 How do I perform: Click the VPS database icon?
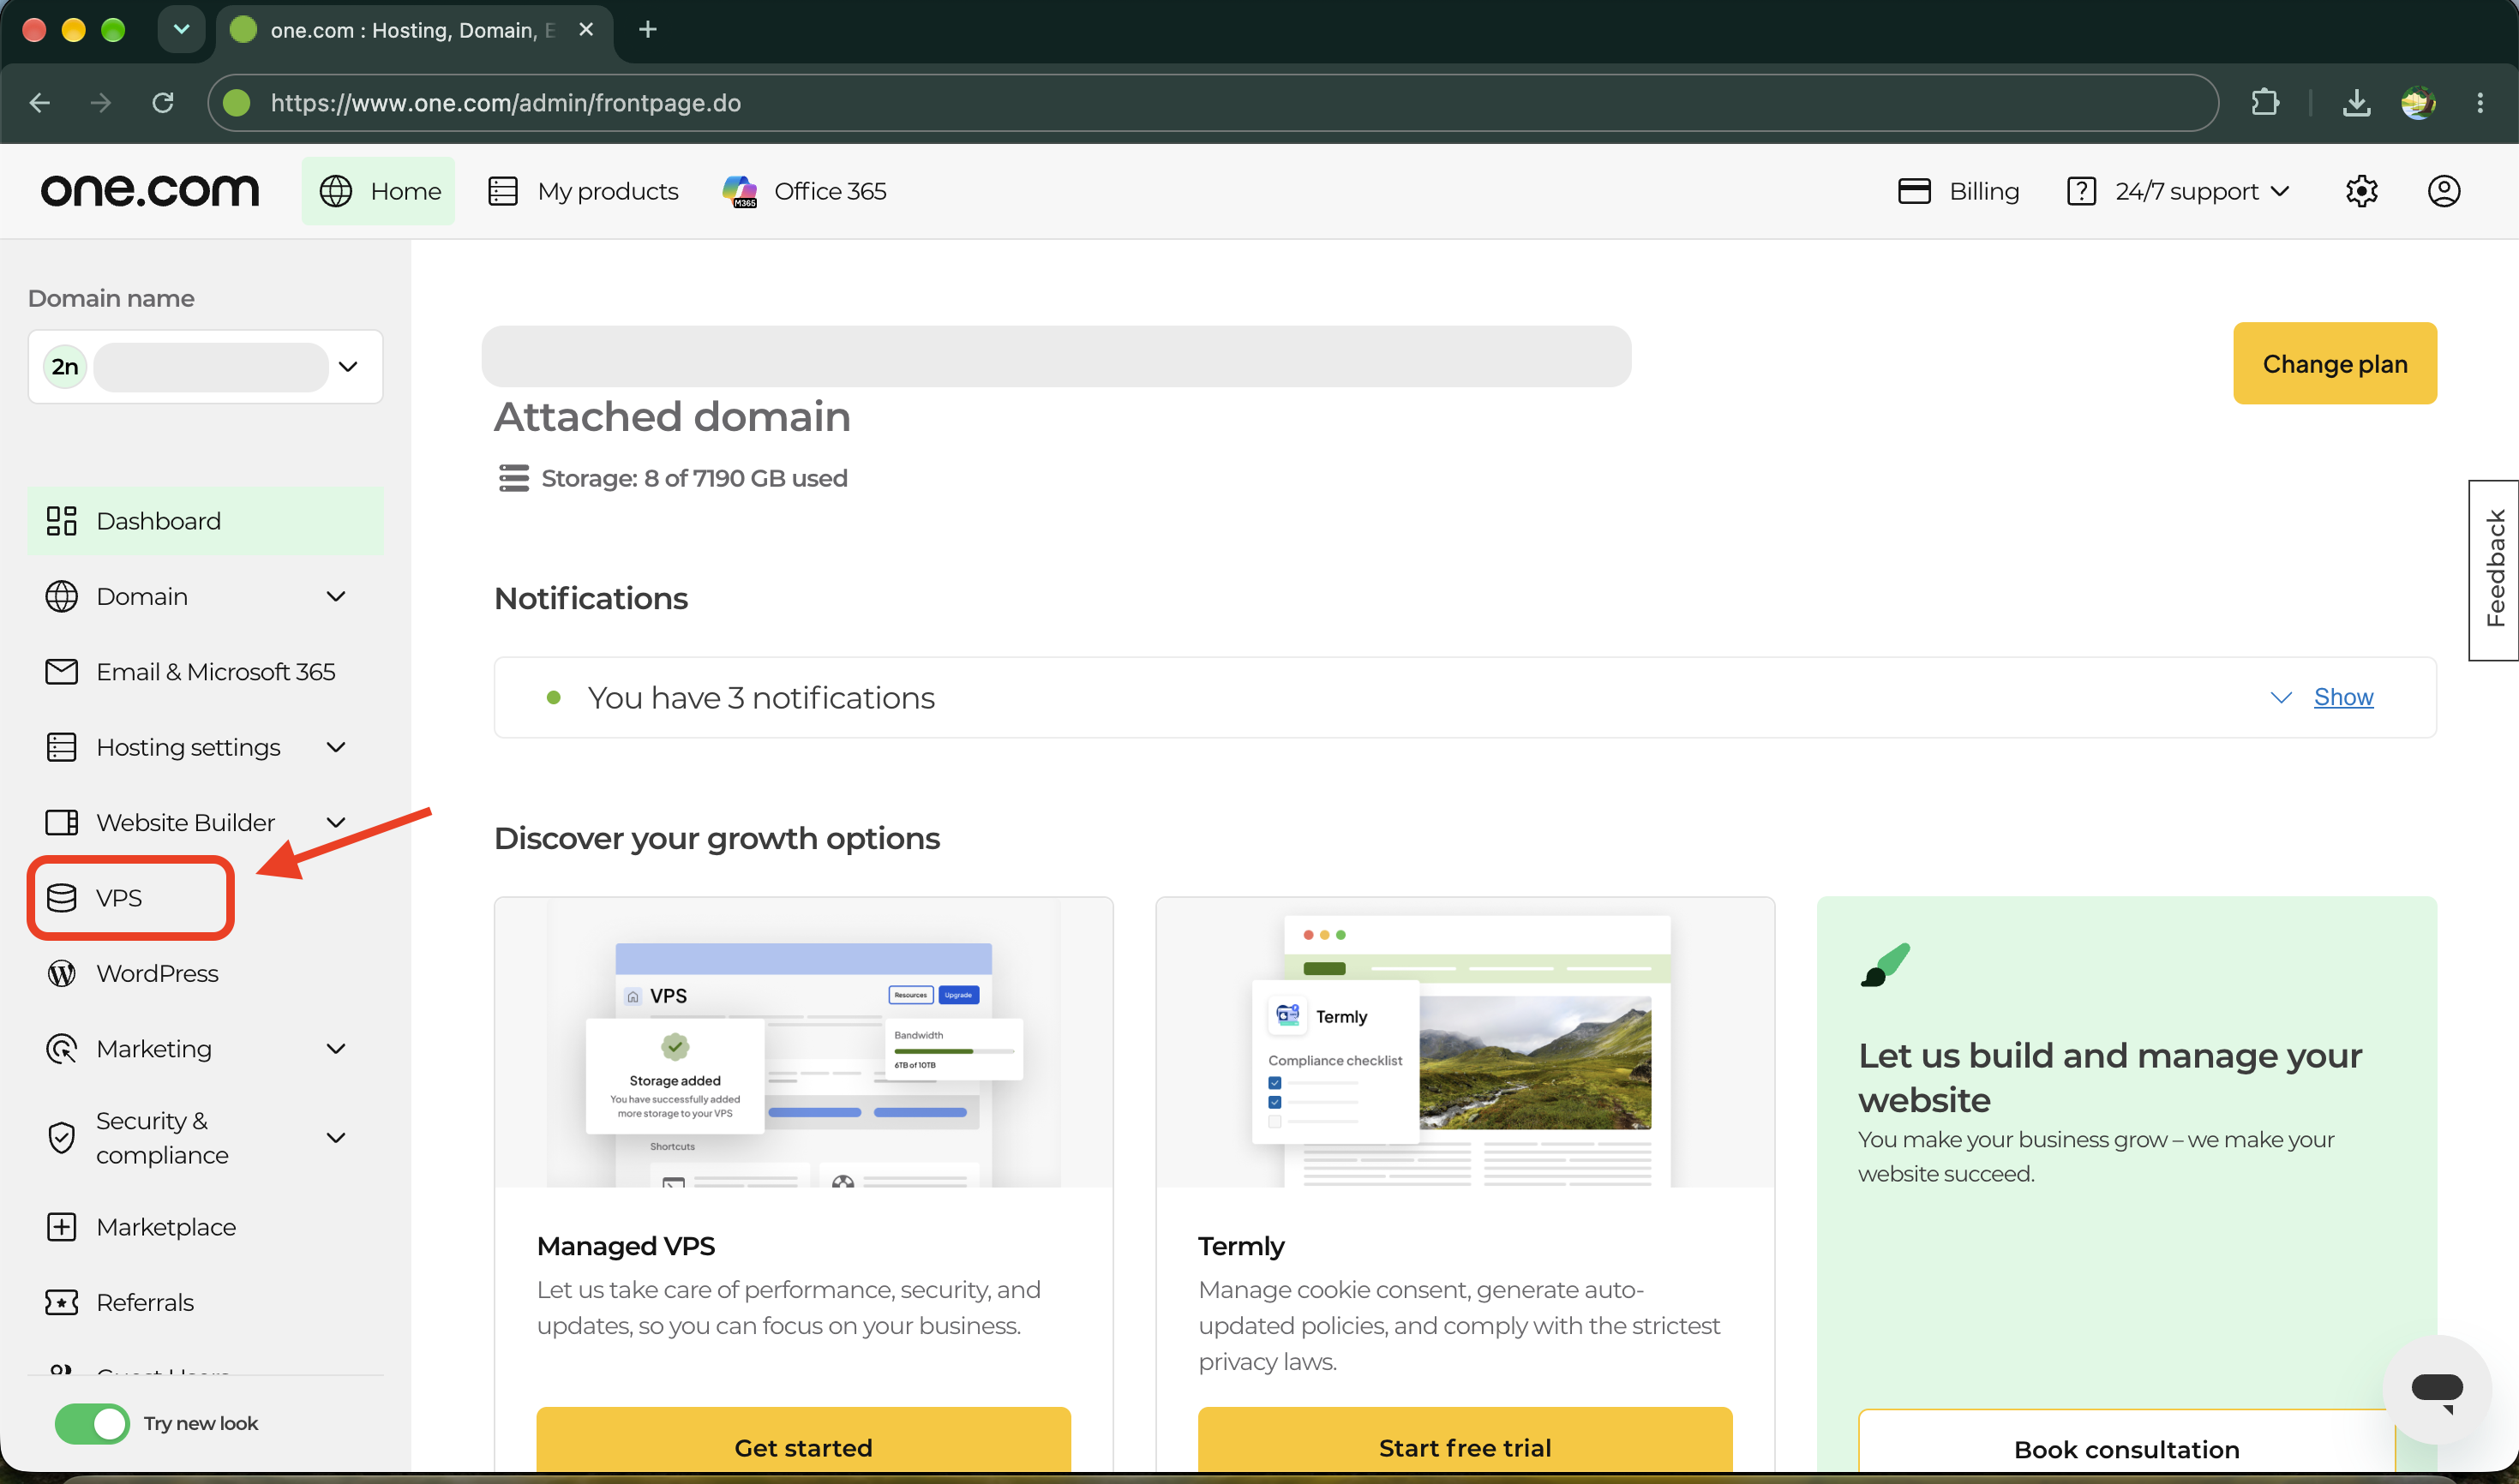(x=61, y=898)
